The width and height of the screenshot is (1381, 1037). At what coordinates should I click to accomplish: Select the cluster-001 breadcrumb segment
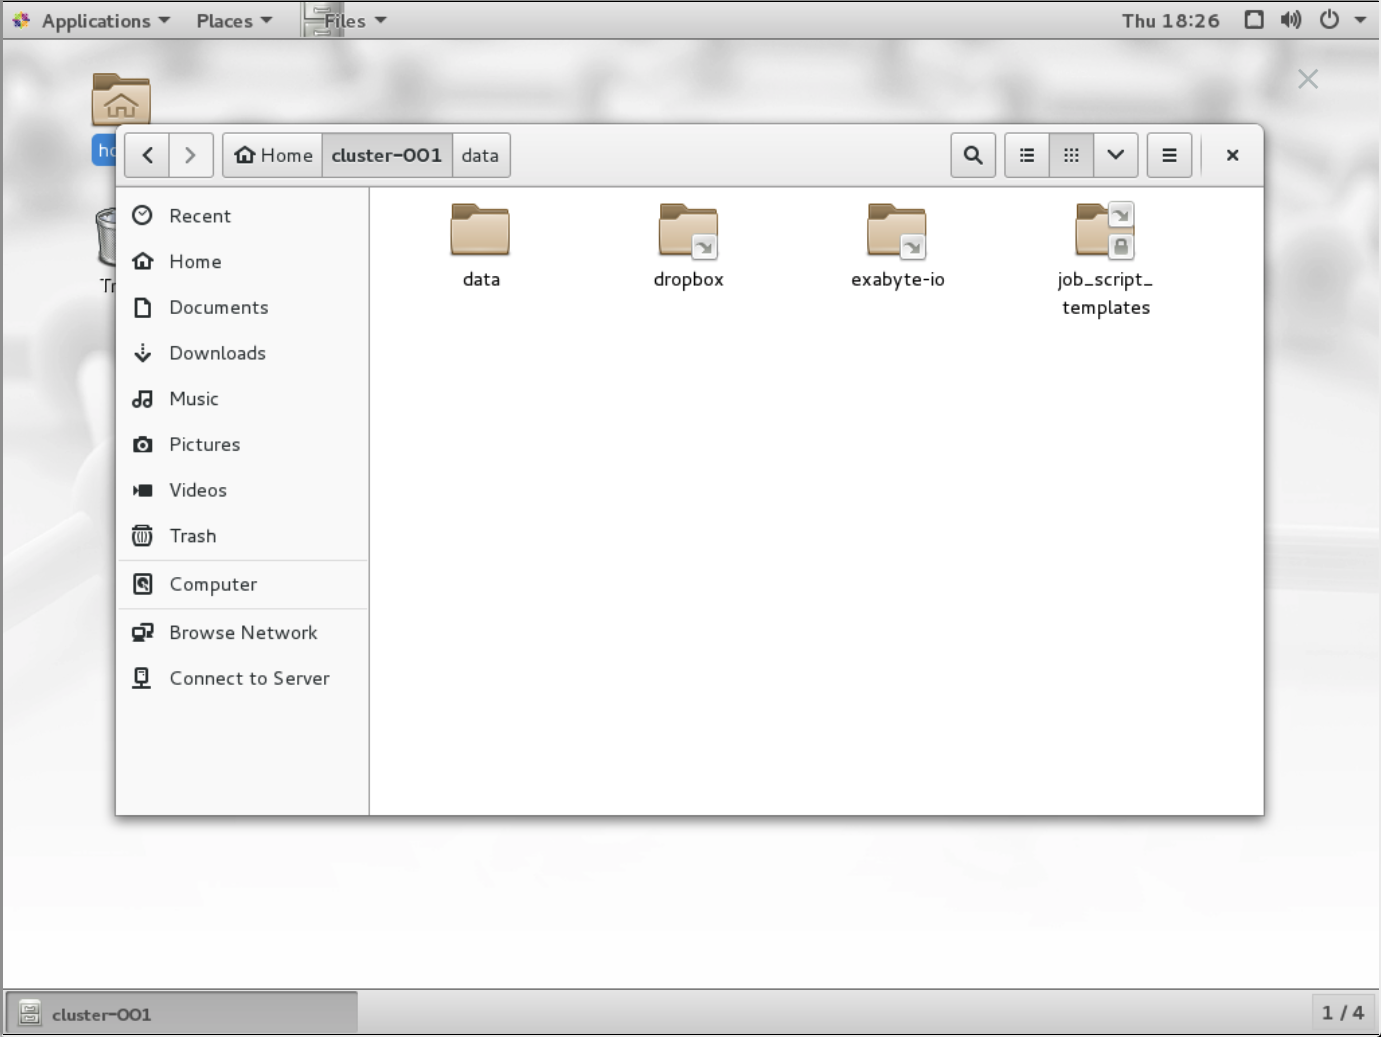point(387,155)
